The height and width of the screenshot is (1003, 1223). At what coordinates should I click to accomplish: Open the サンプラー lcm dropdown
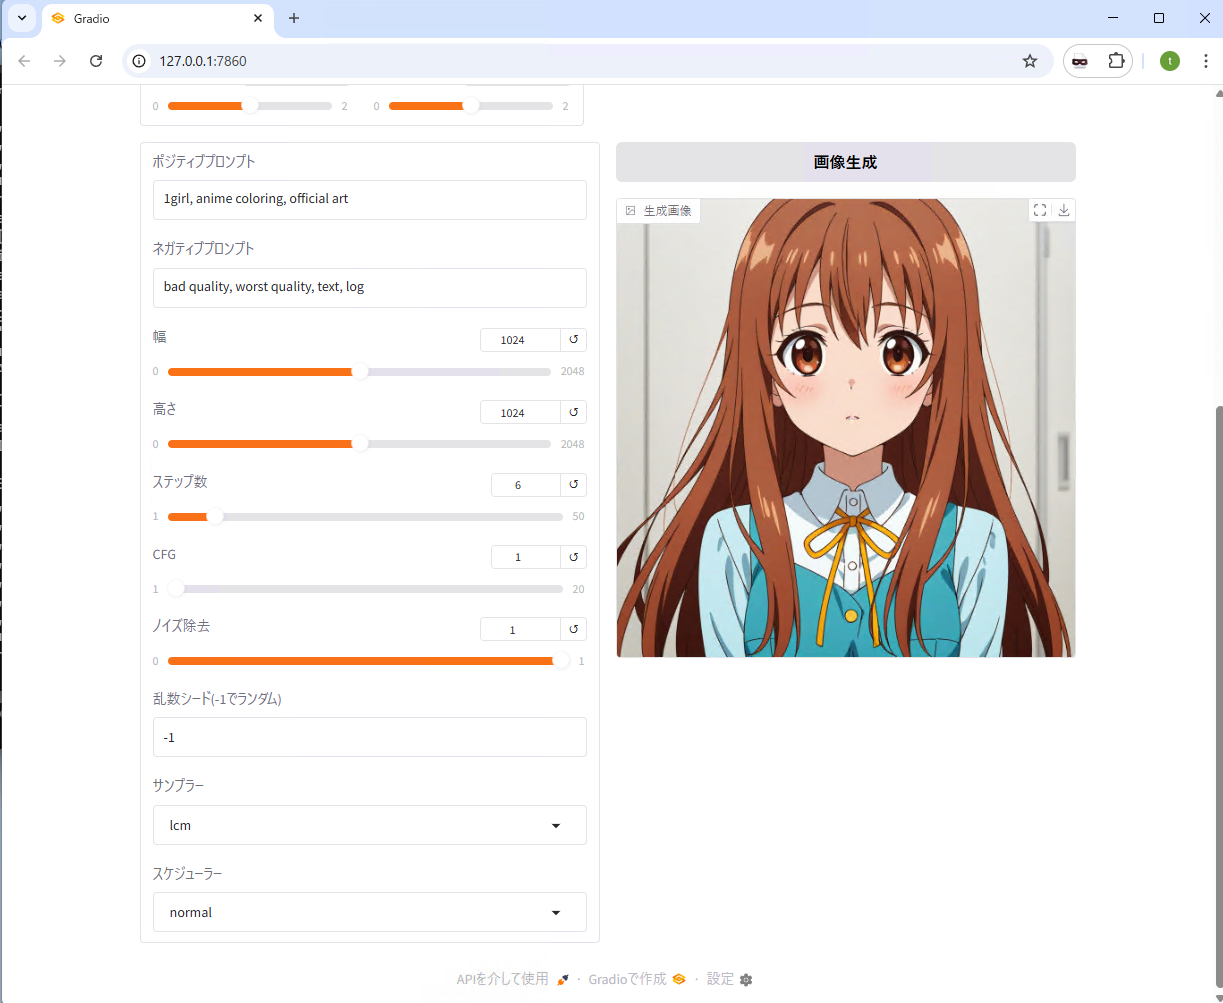pyautogui.click(x=370, y=825)
